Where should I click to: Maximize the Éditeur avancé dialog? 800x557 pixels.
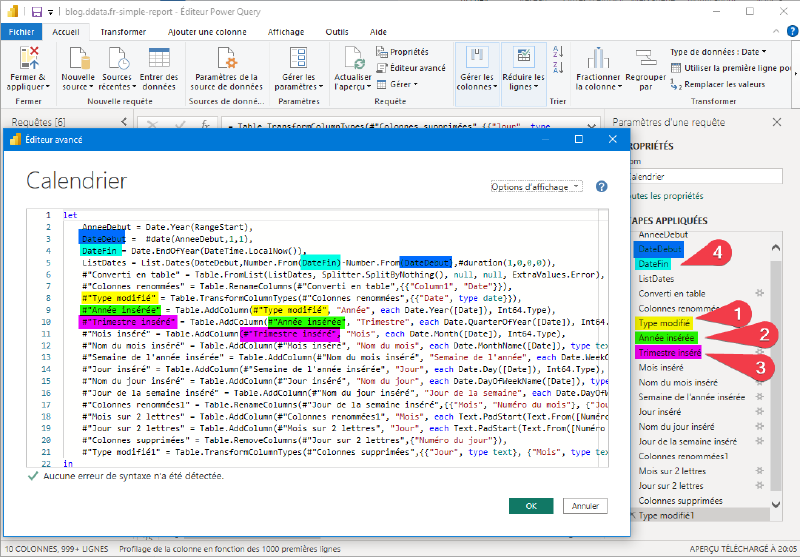pos(579,139)
